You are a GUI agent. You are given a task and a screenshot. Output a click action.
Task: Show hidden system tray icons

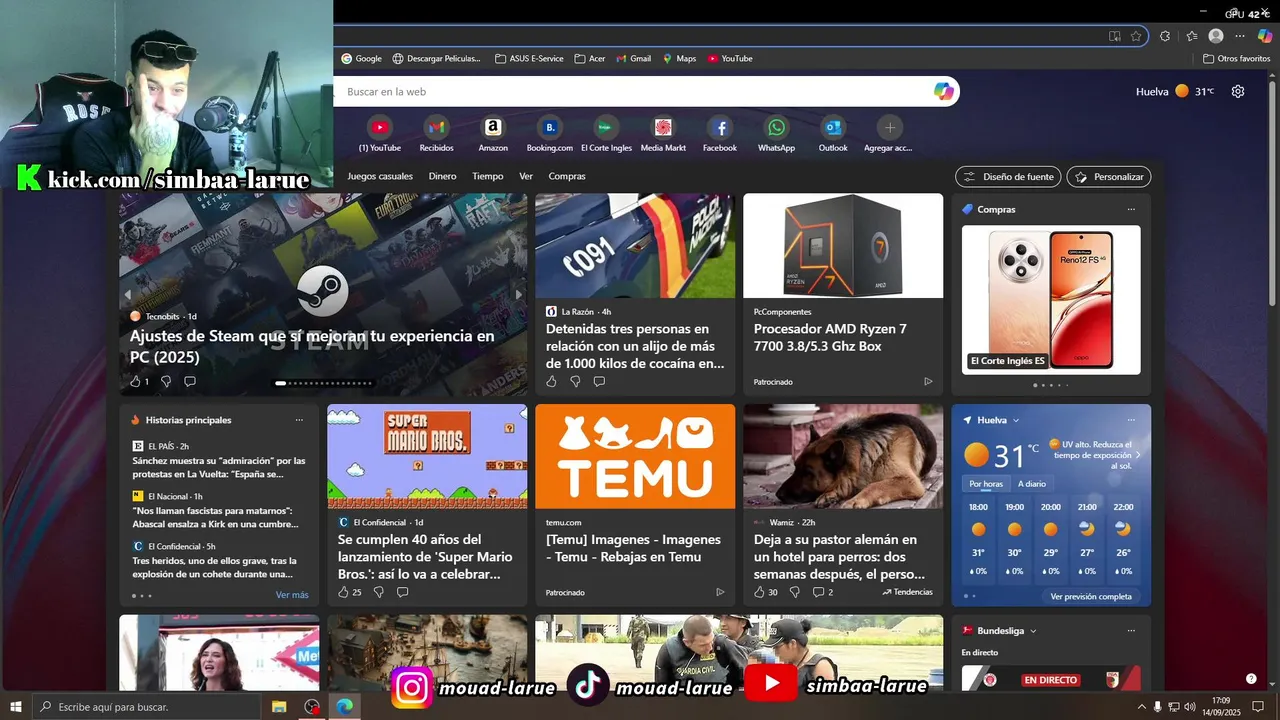1141,707
